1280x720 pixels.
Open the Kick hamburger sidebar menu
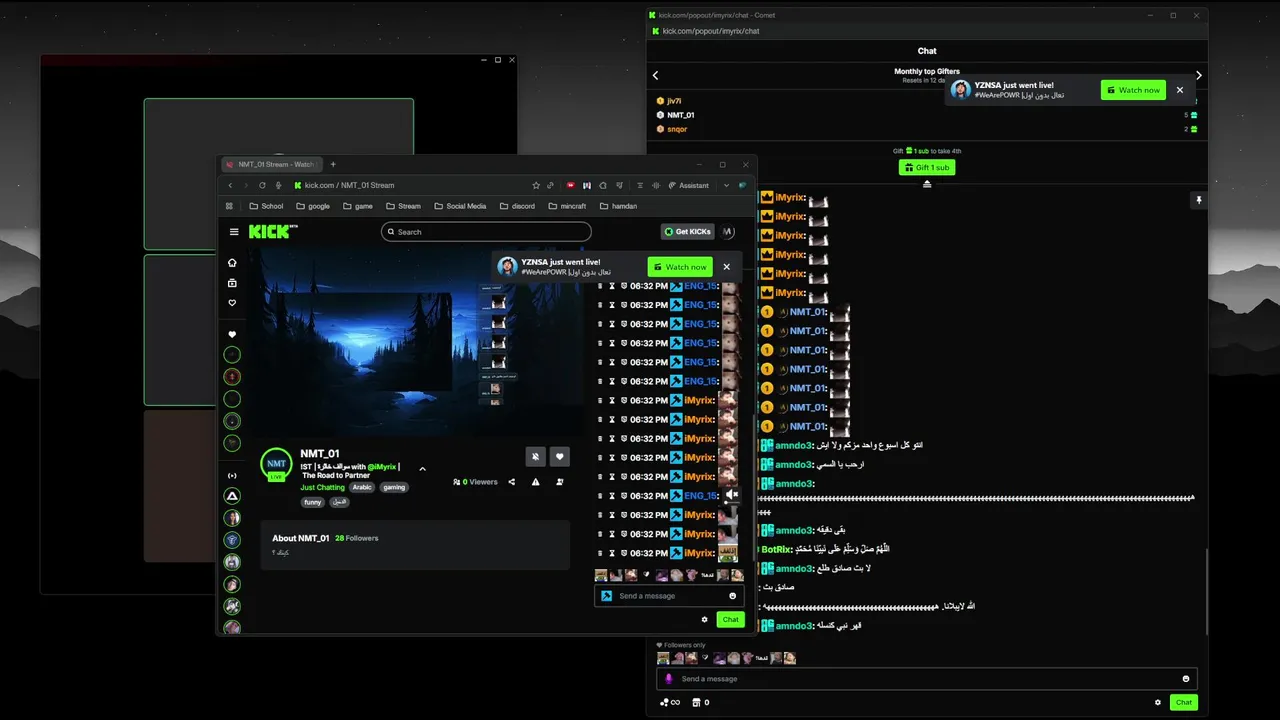point(234,232)
